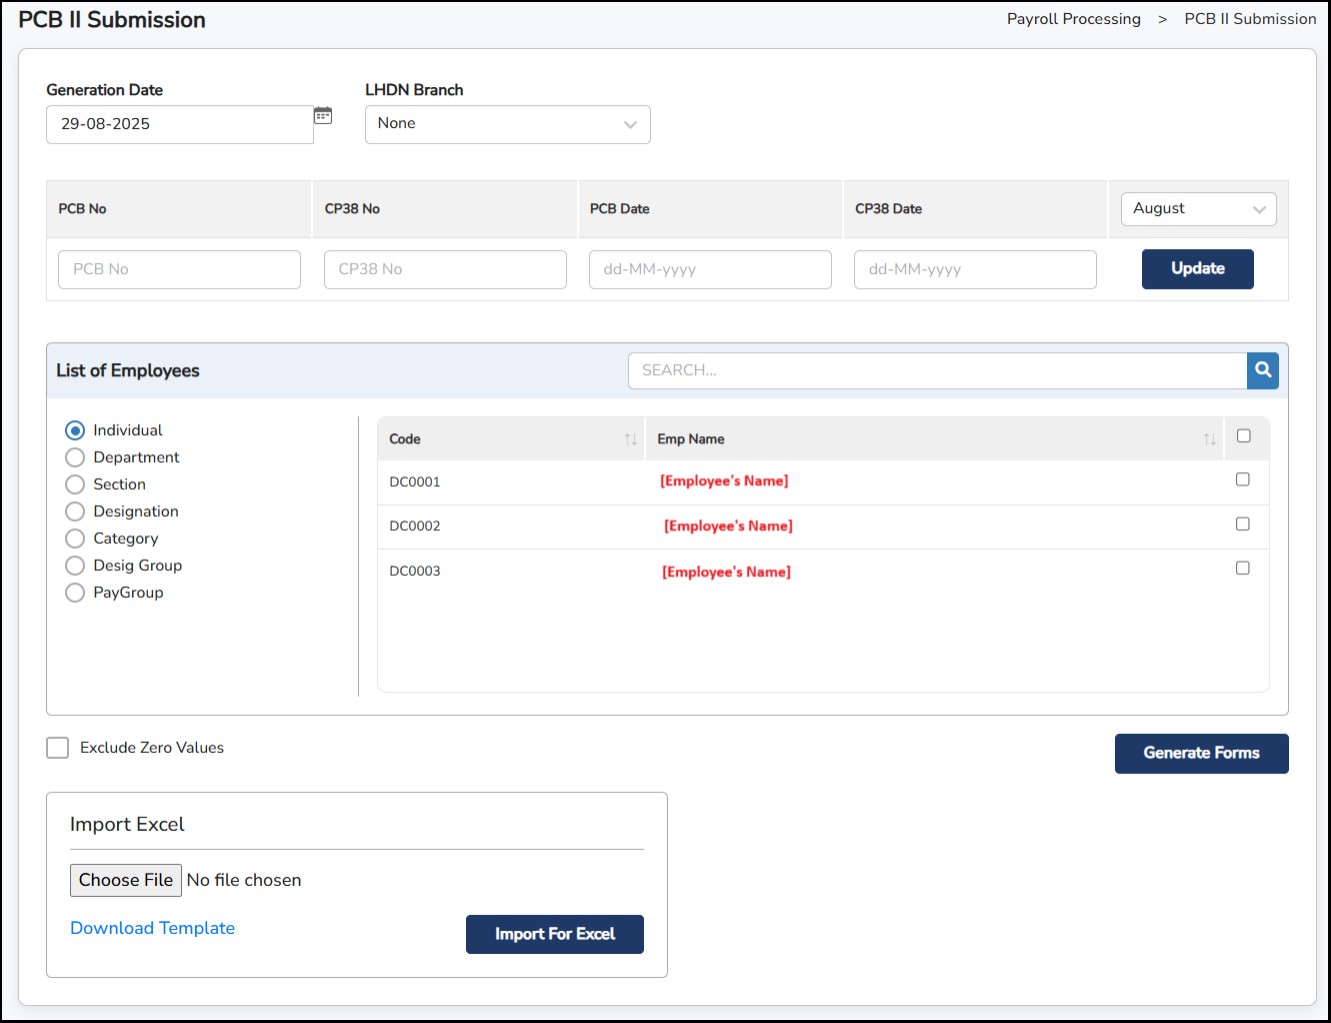Open the August month dropdown
The width and height of the screenshot is (1331, 1023).
pyautogui.click(x=1198, y=209)
